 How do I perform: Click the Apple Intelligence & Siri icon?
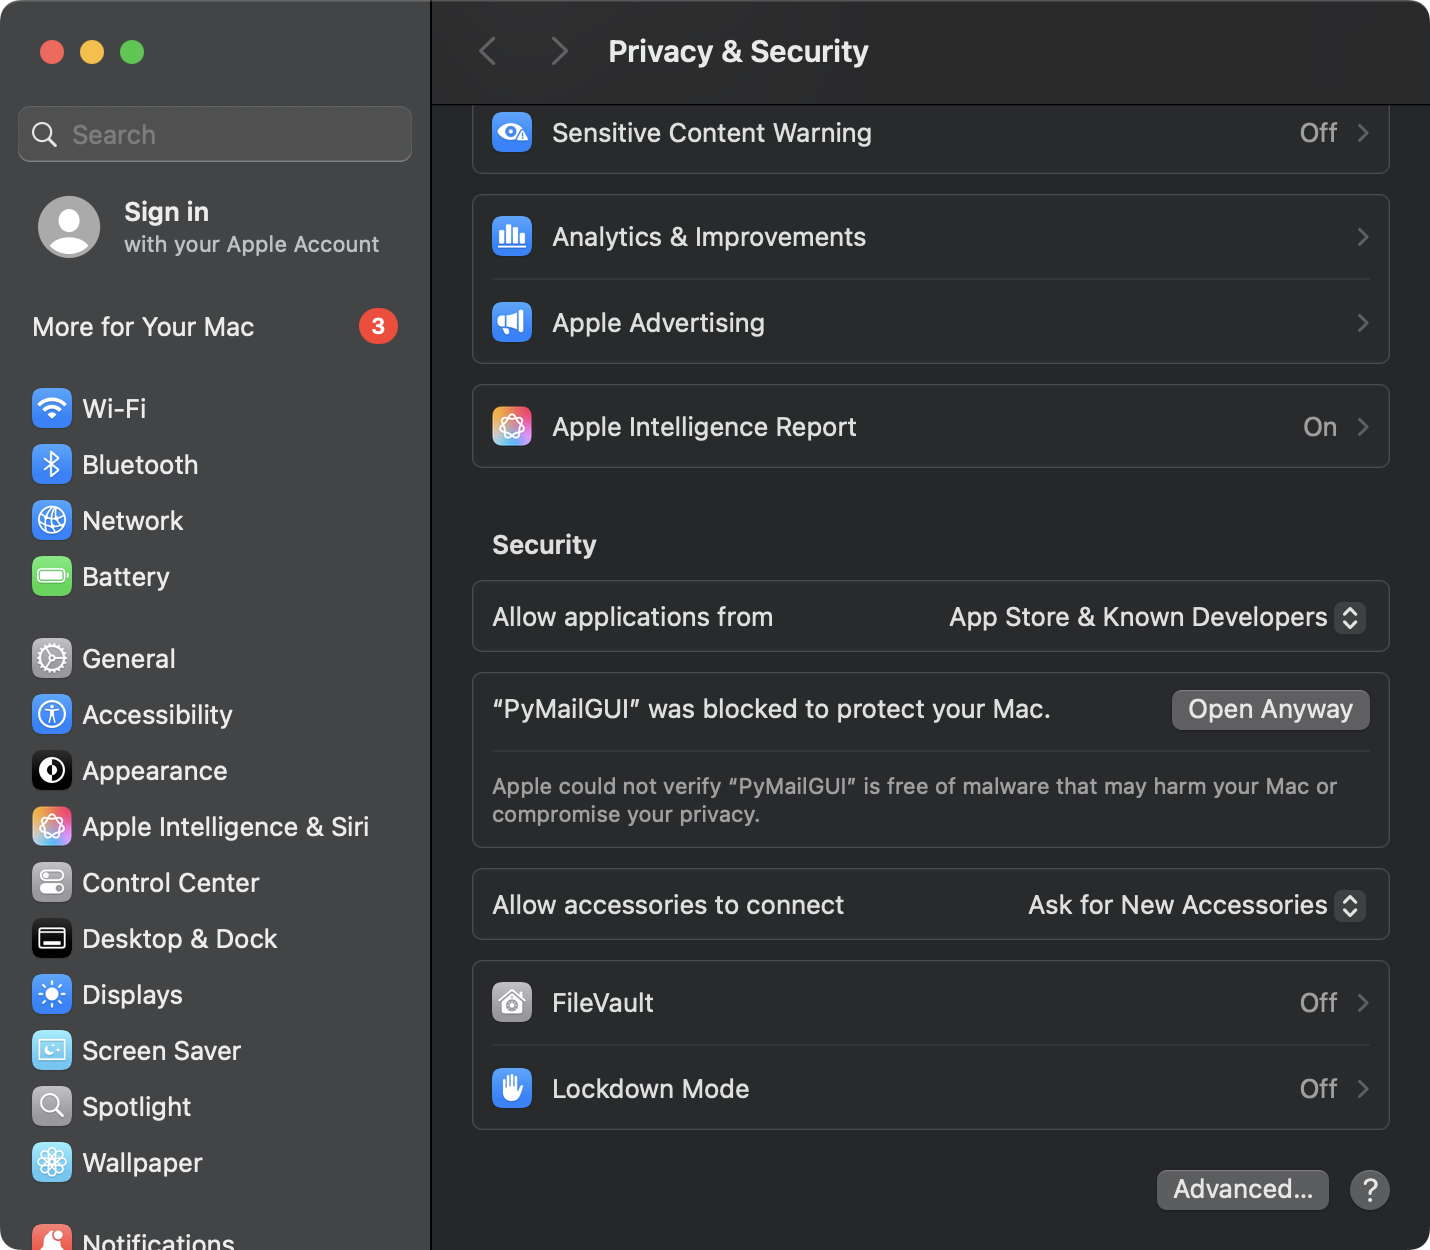click(52, 826)
